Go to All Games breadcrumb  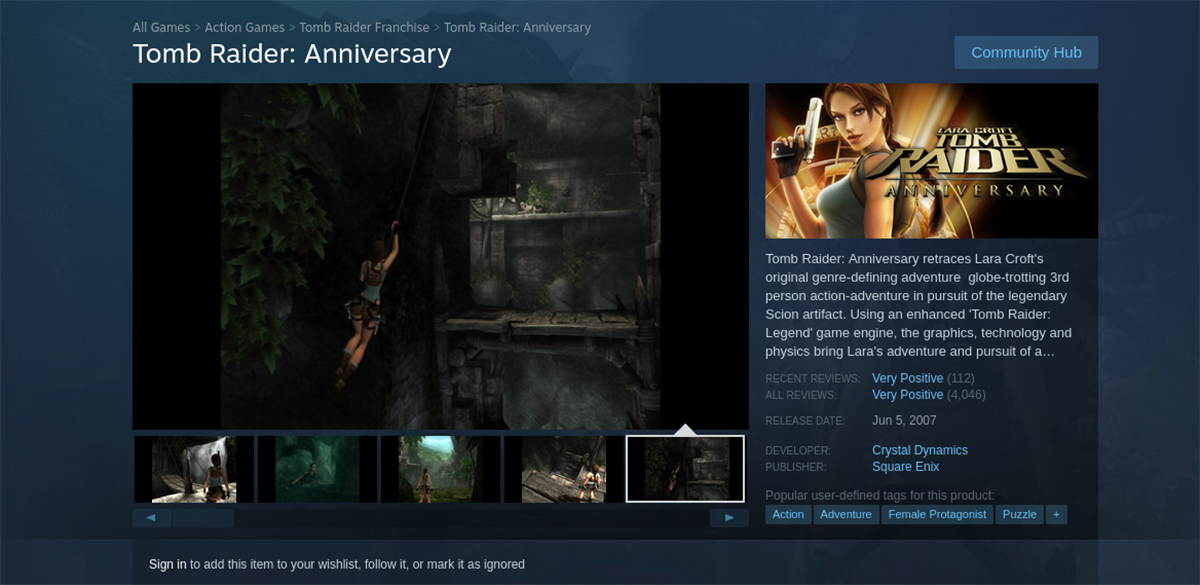pyautogui.click(x=161, y=27)
